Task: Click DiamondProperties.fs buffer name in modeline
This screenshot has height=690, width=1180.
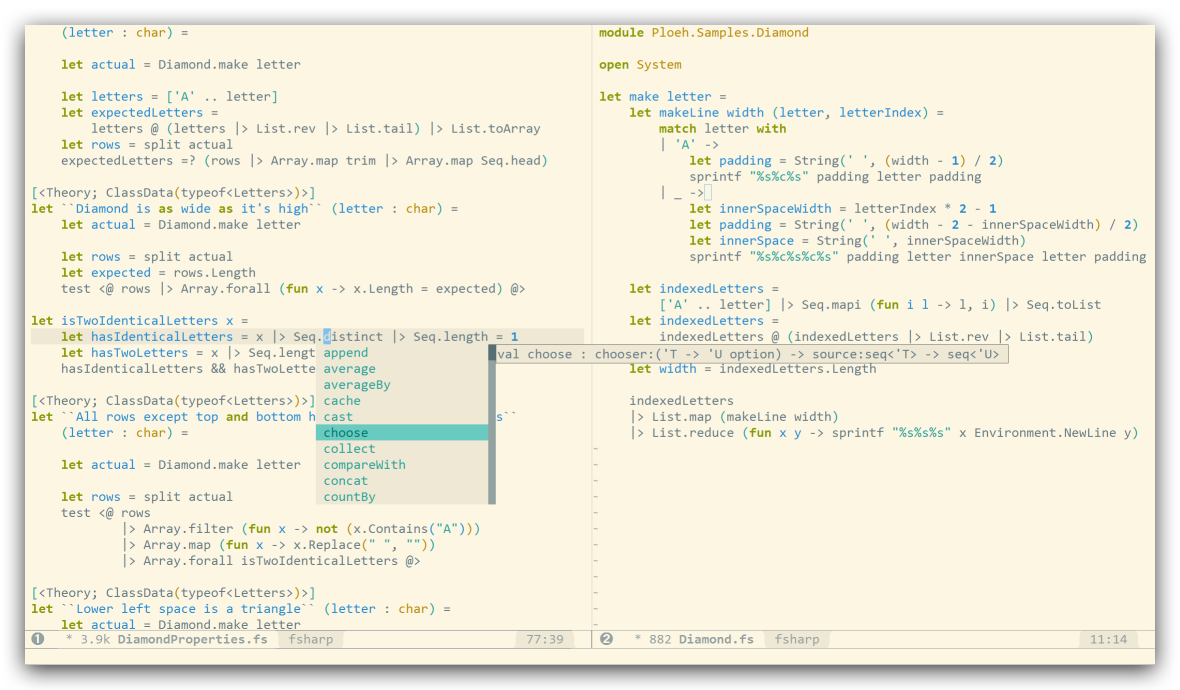Action: [x=193, y=639]
